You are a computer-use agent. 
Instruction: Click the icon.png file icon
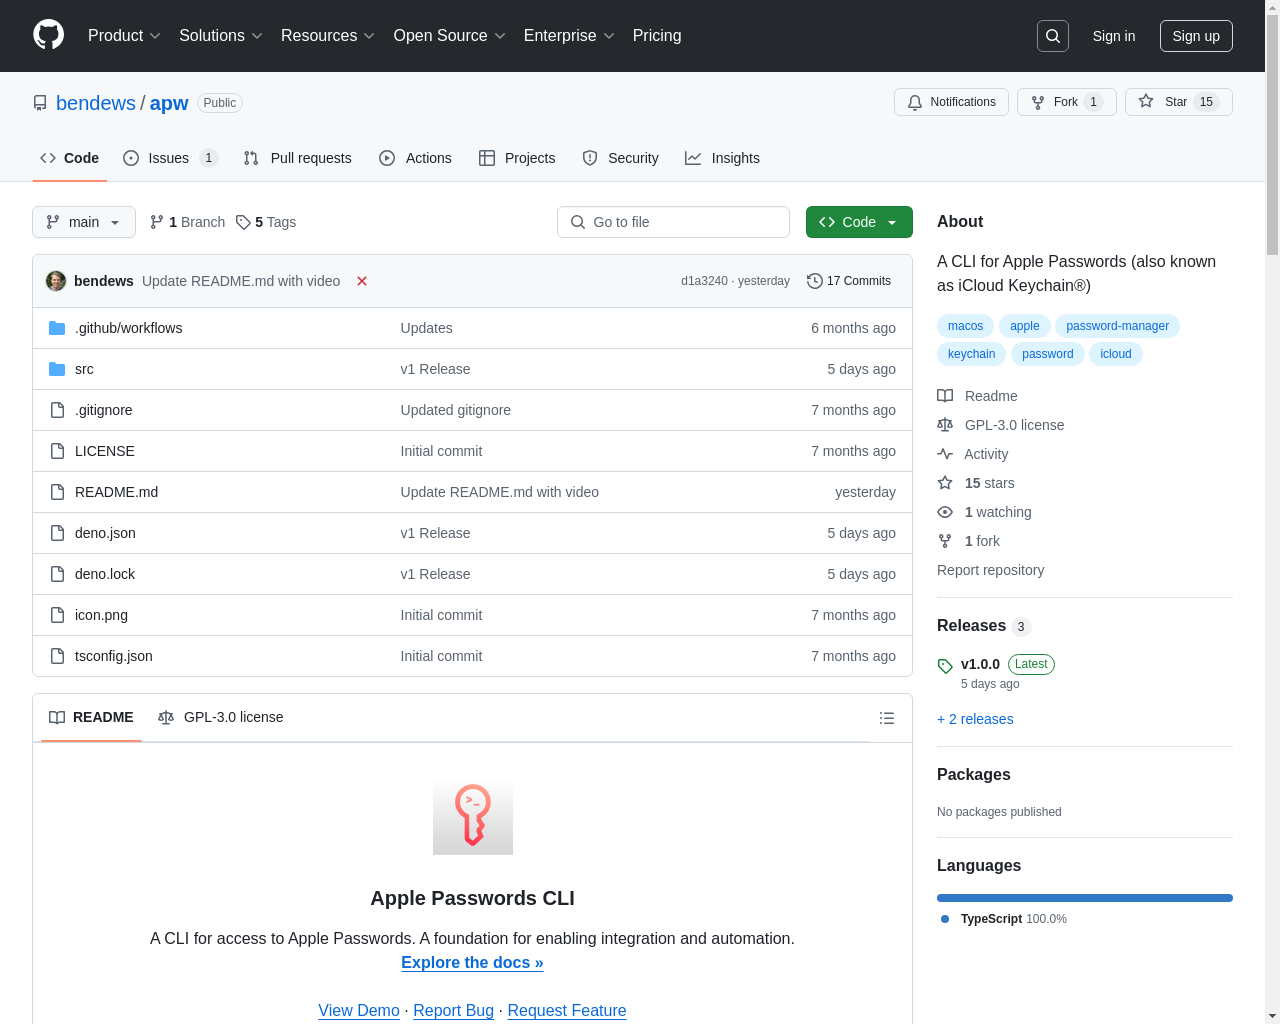pos(57,615)
